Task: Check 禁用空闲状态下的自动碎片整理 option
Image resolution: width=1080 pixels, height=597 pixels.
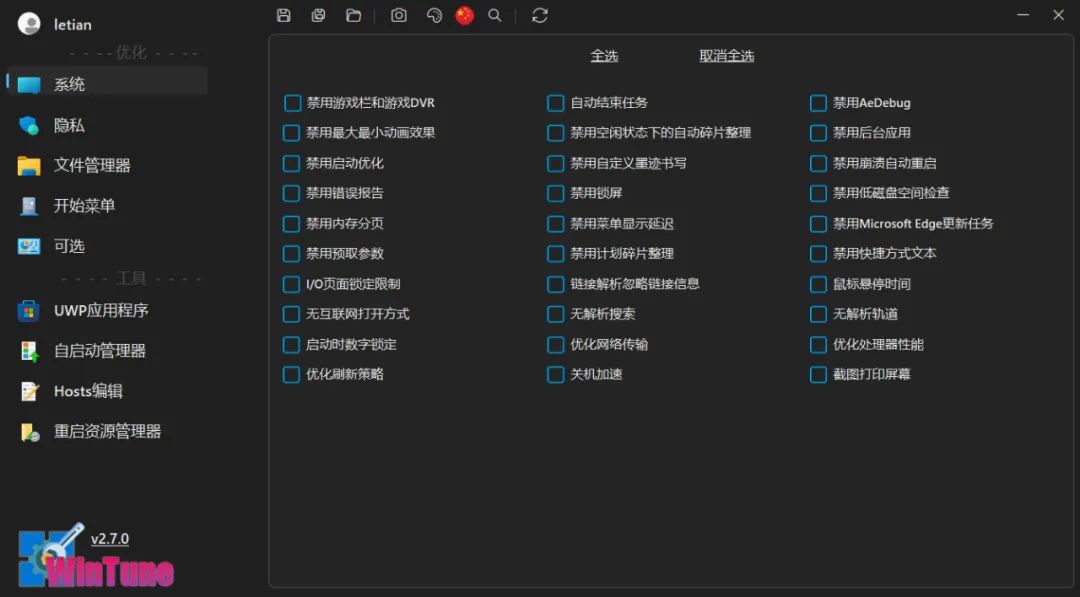Action: point(555,133)
